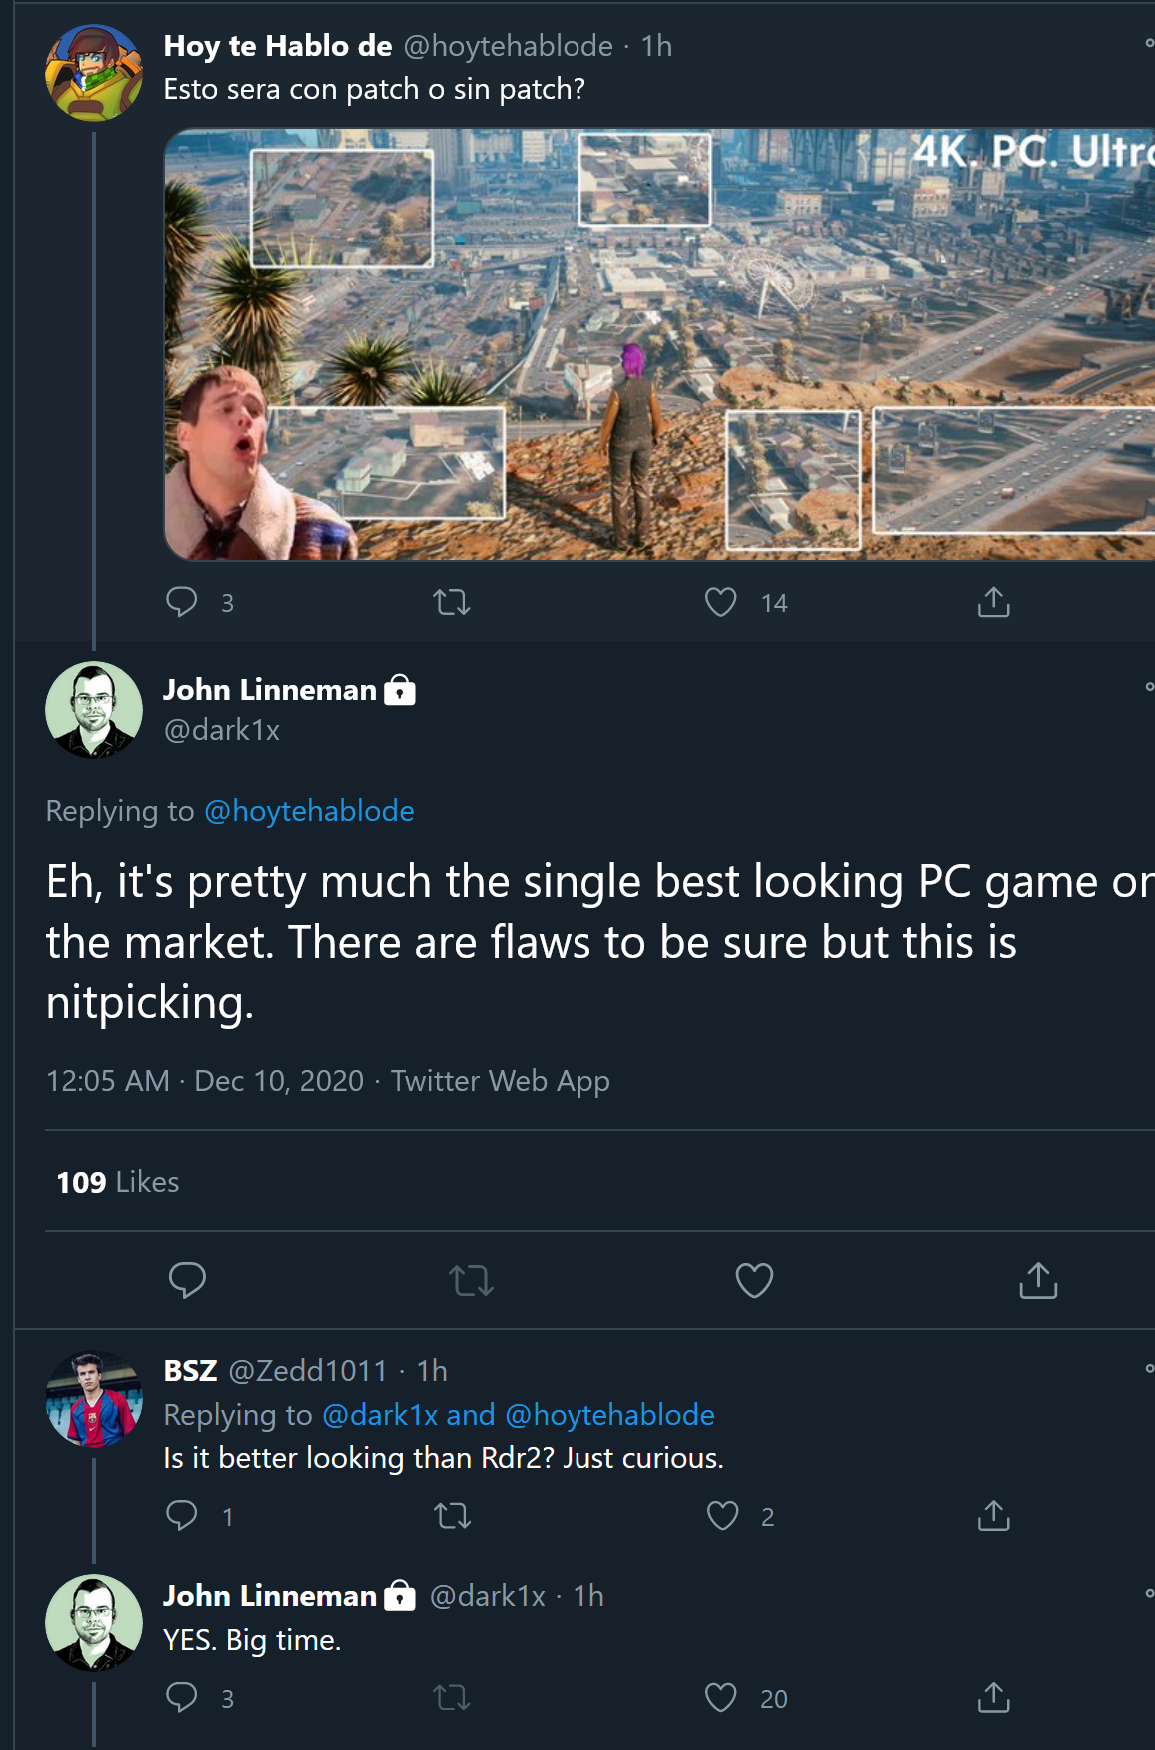The width and height of the screenshot is (1155, 1750).
Task: Share the 'YES. Big time.' reply
Action: 993,1697
